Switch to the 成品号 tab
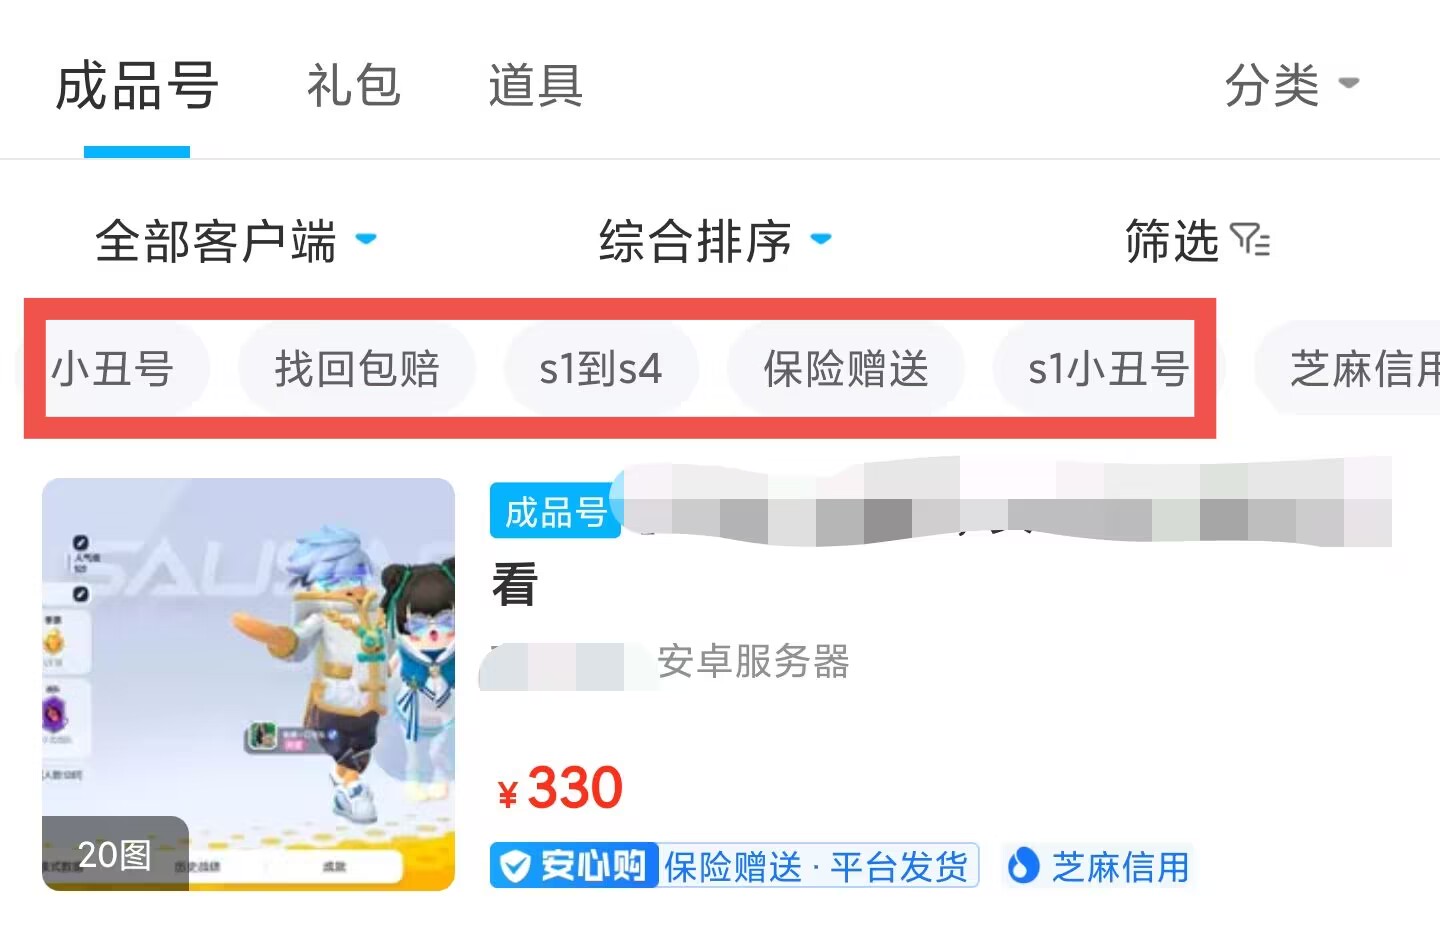The width and height of the screenshot is (1440, 933). [137, 86]
